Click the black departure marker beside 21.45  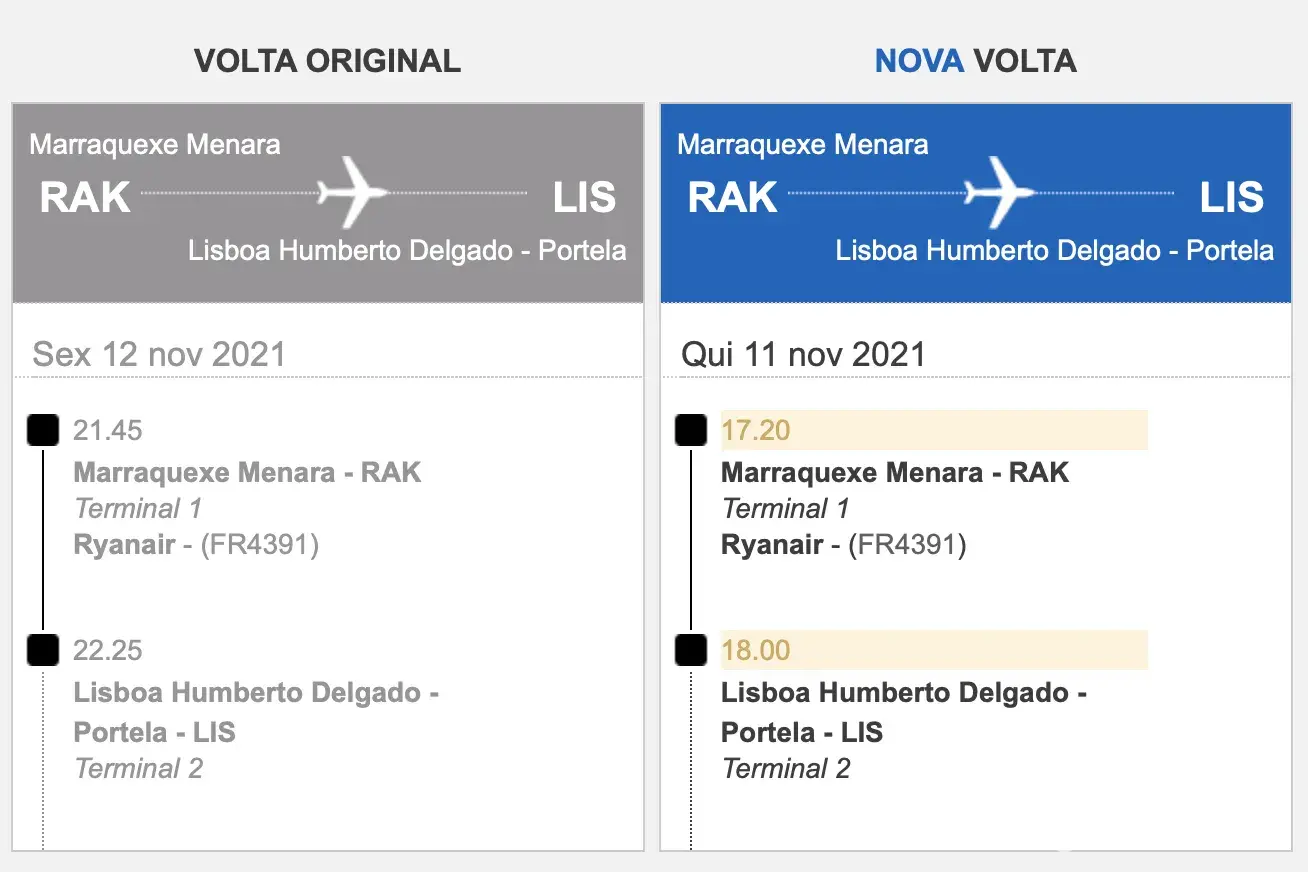click(43, 431)
